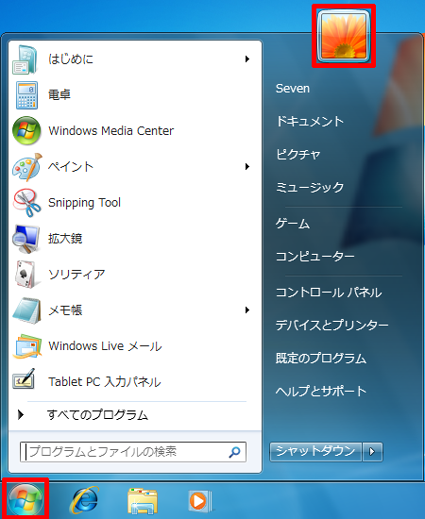
Task: Focus the プログラムとファイルの検索 search box
Action: click(133, 452)
